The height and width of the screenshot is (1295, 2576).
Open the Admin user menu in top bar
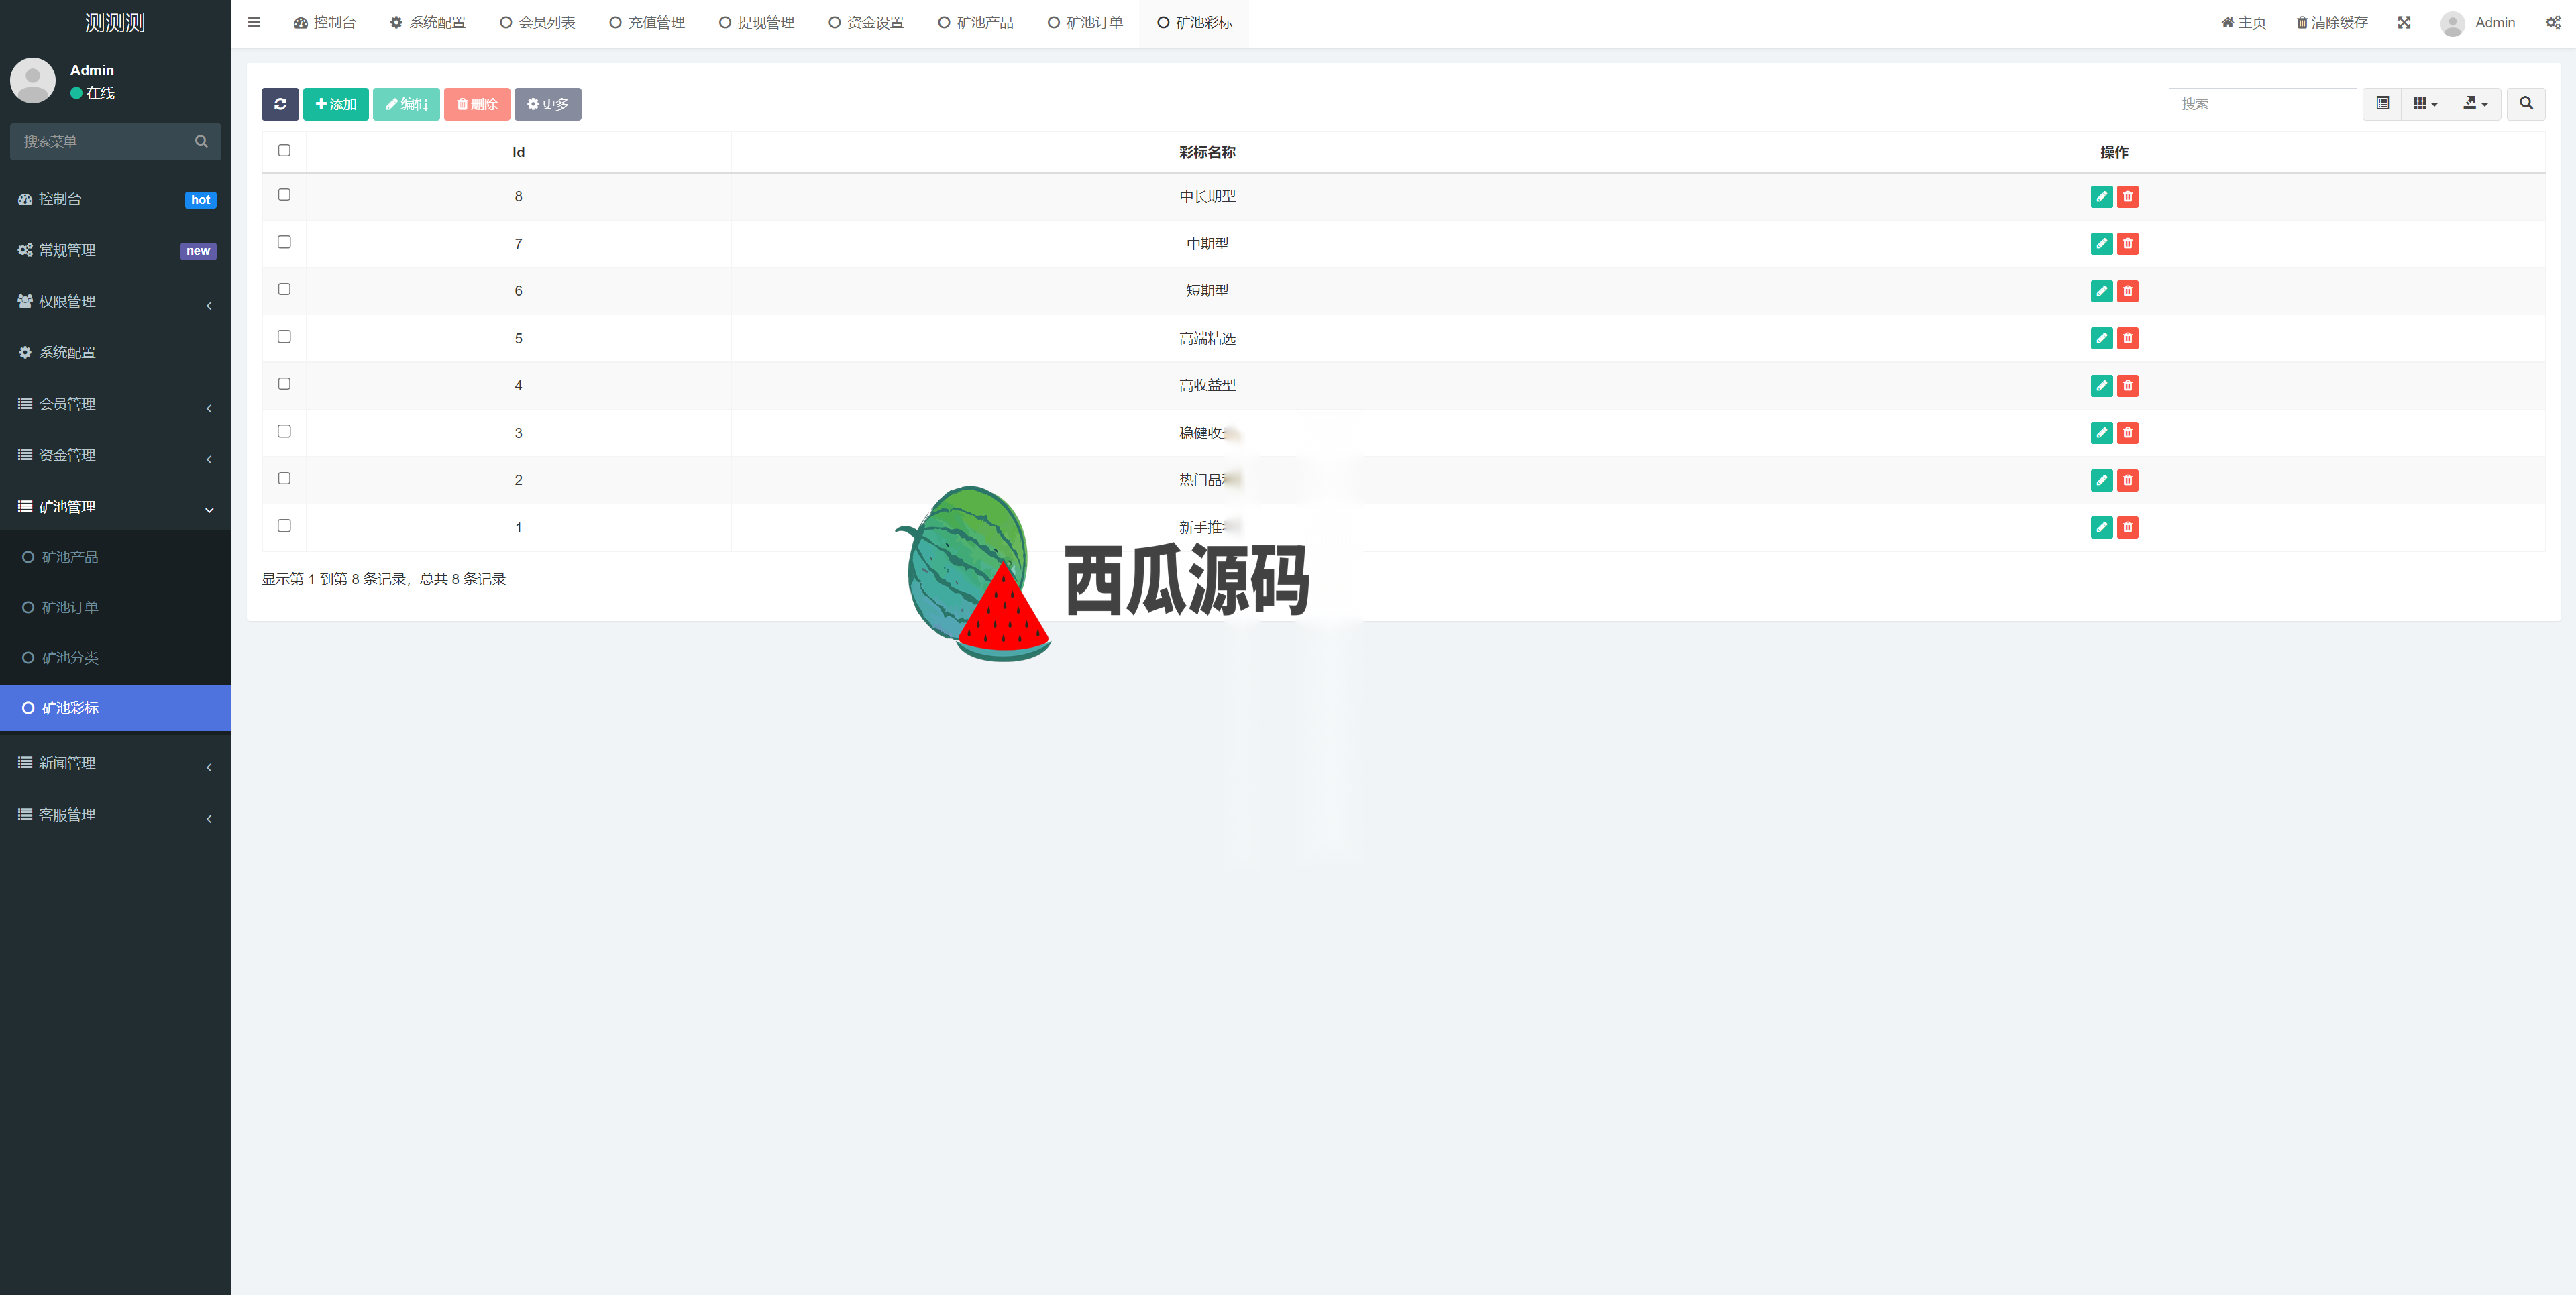pos(2478,23)
